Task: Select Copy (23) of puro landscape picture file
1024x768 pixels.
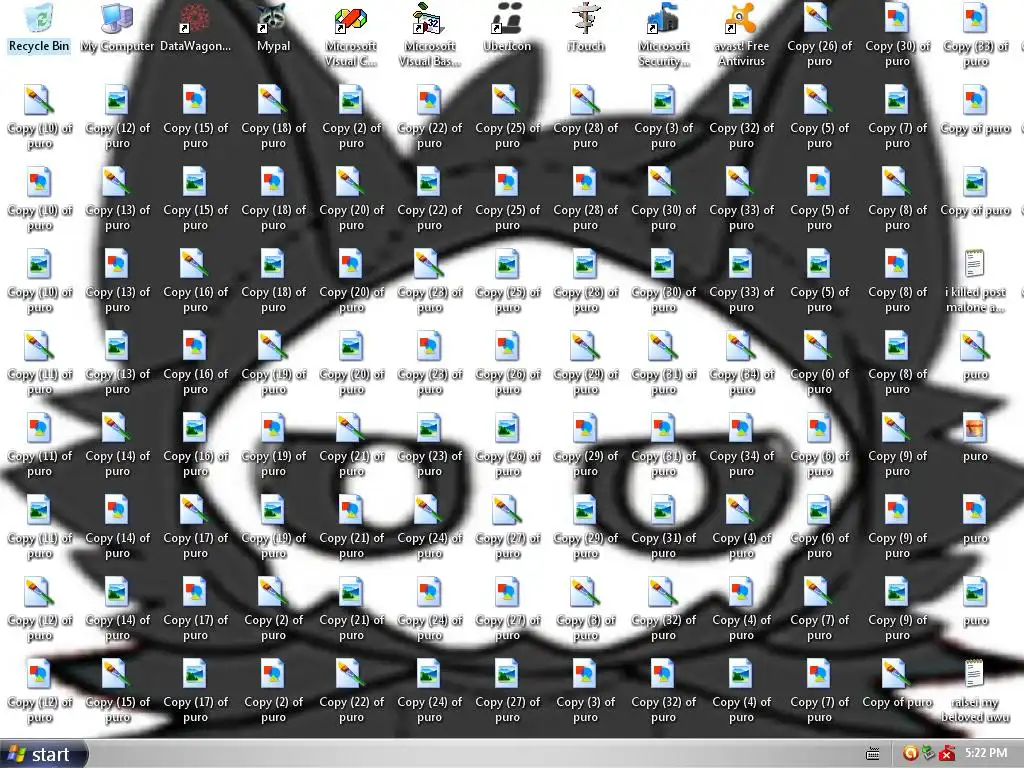Action: 429,444
